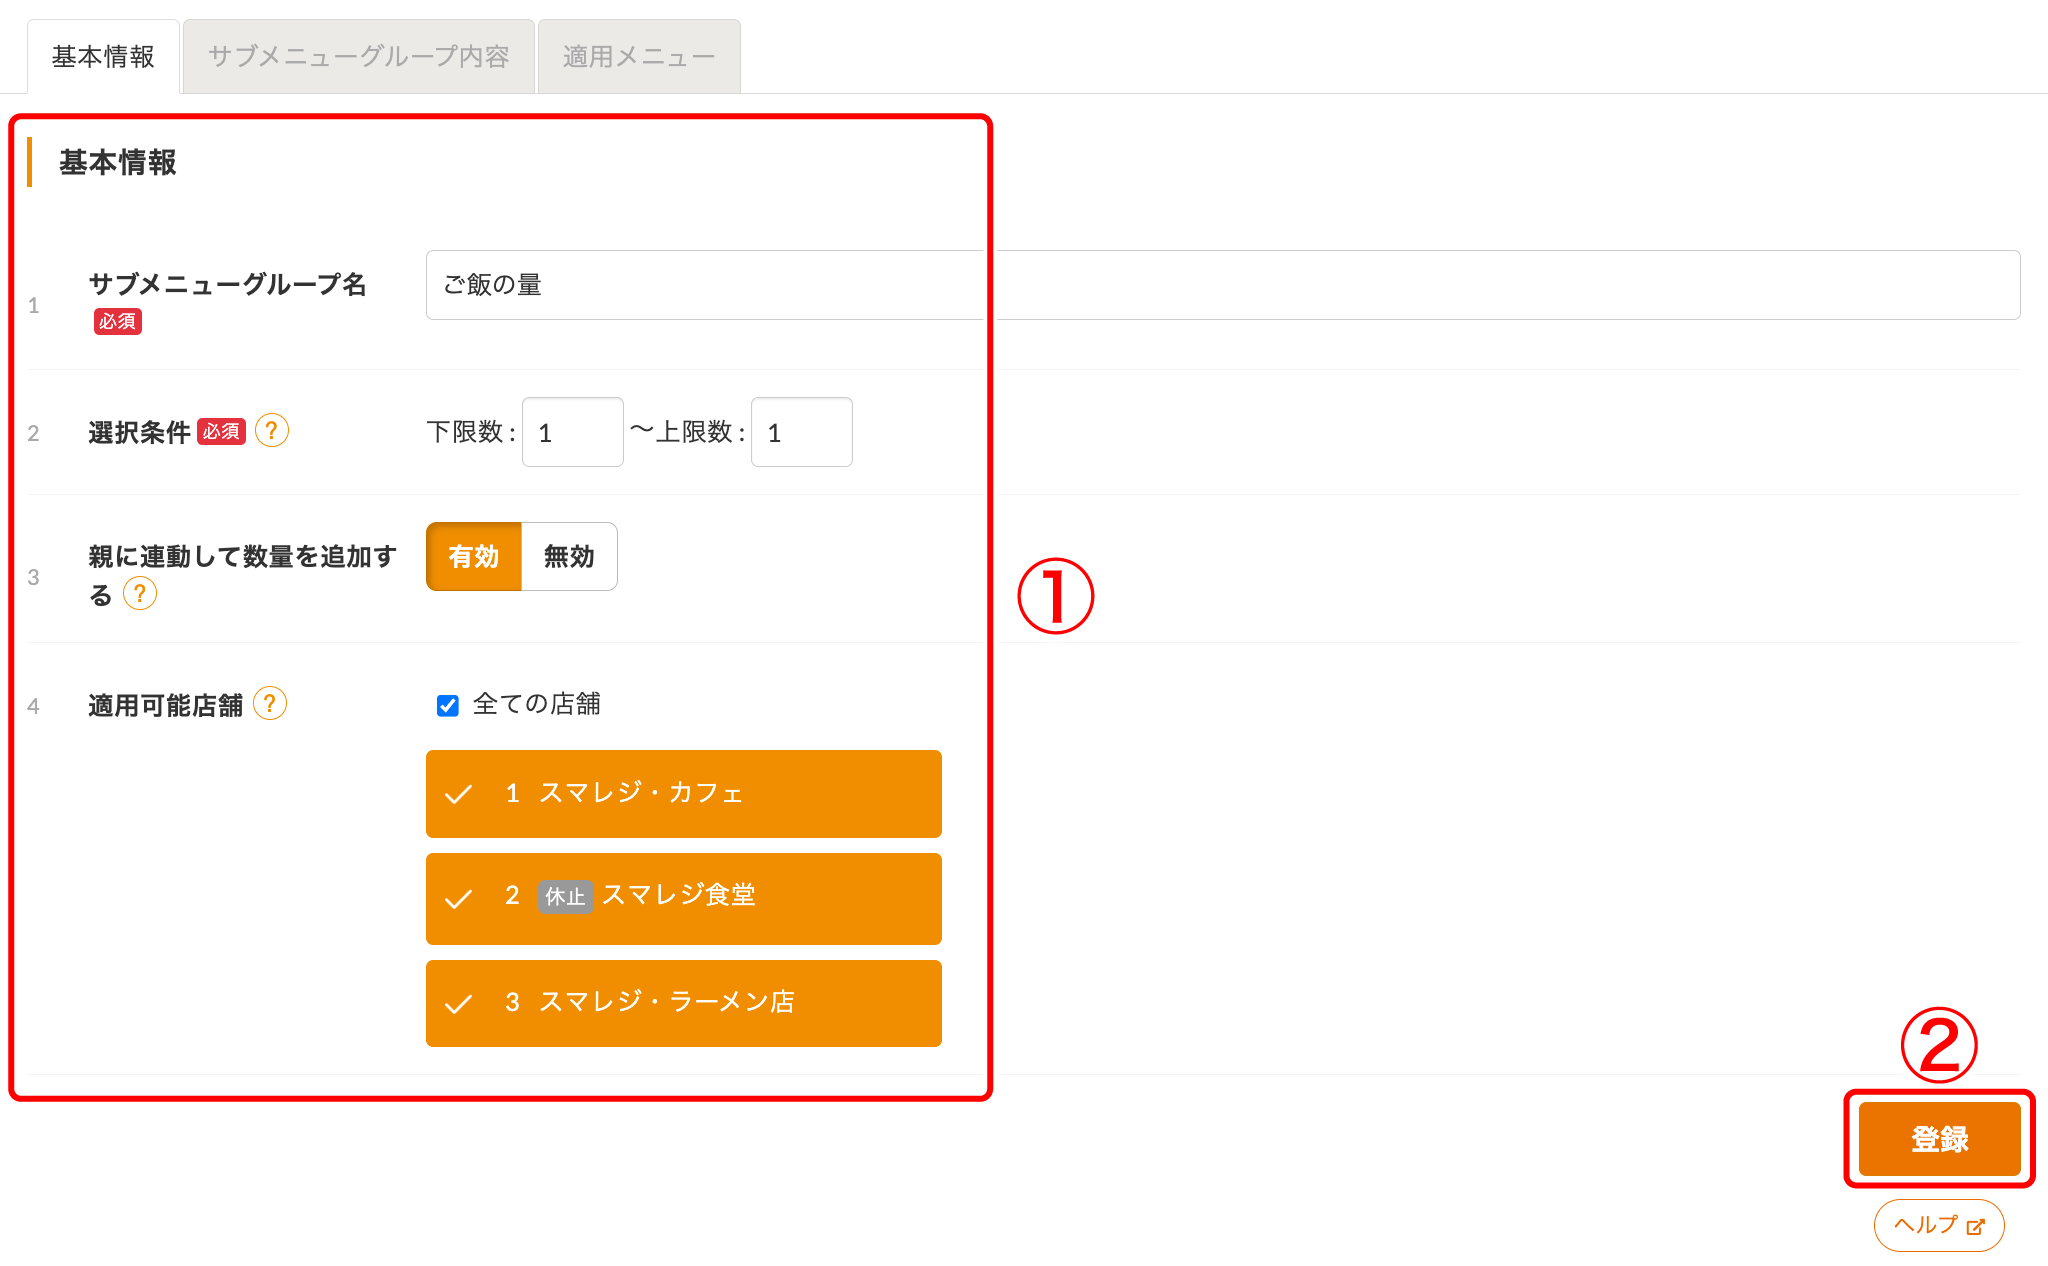Open the ヘルプ link
Image resolution: width=2048 pixels, height=1266 pixels.
1939,1225
